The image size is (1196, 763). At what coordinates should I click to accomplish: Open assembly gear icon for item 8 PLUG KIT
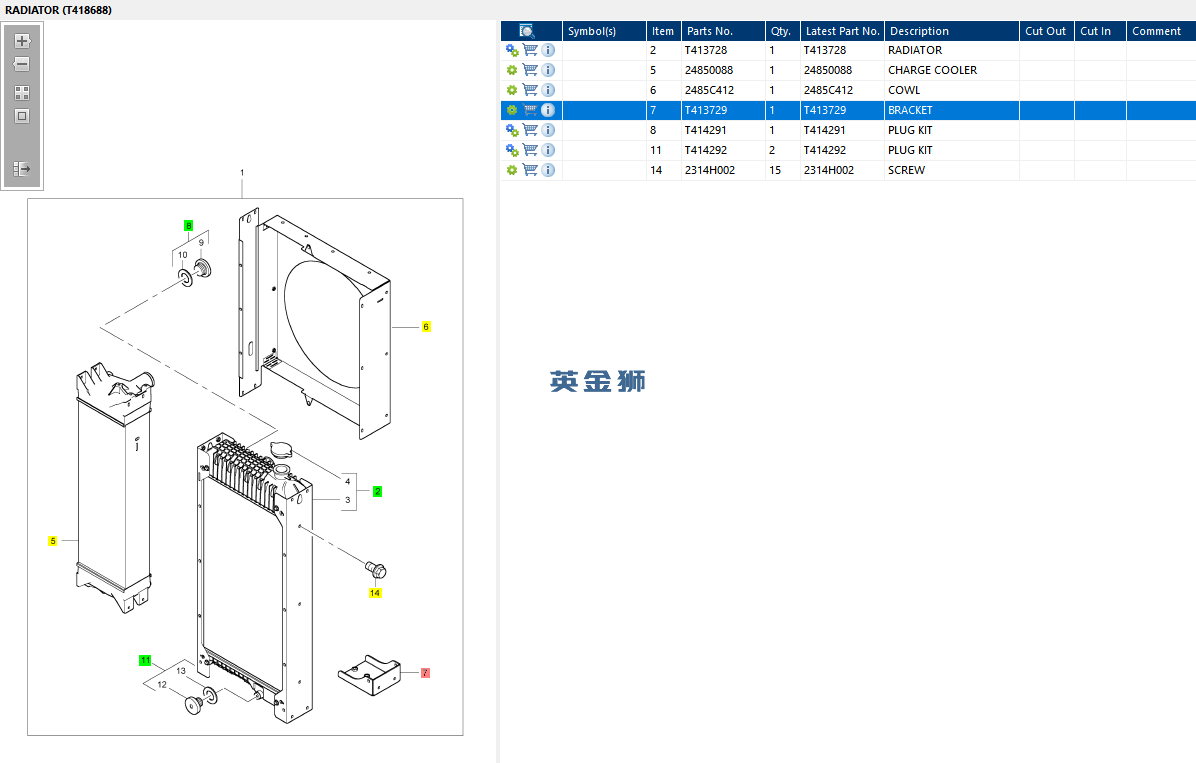coord(512,130)
